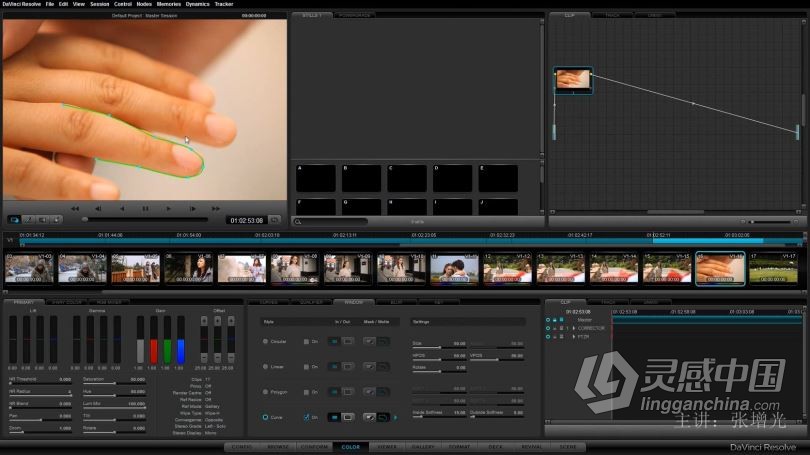
Task: Click Circular window Out icon
Action: [348, 341]
